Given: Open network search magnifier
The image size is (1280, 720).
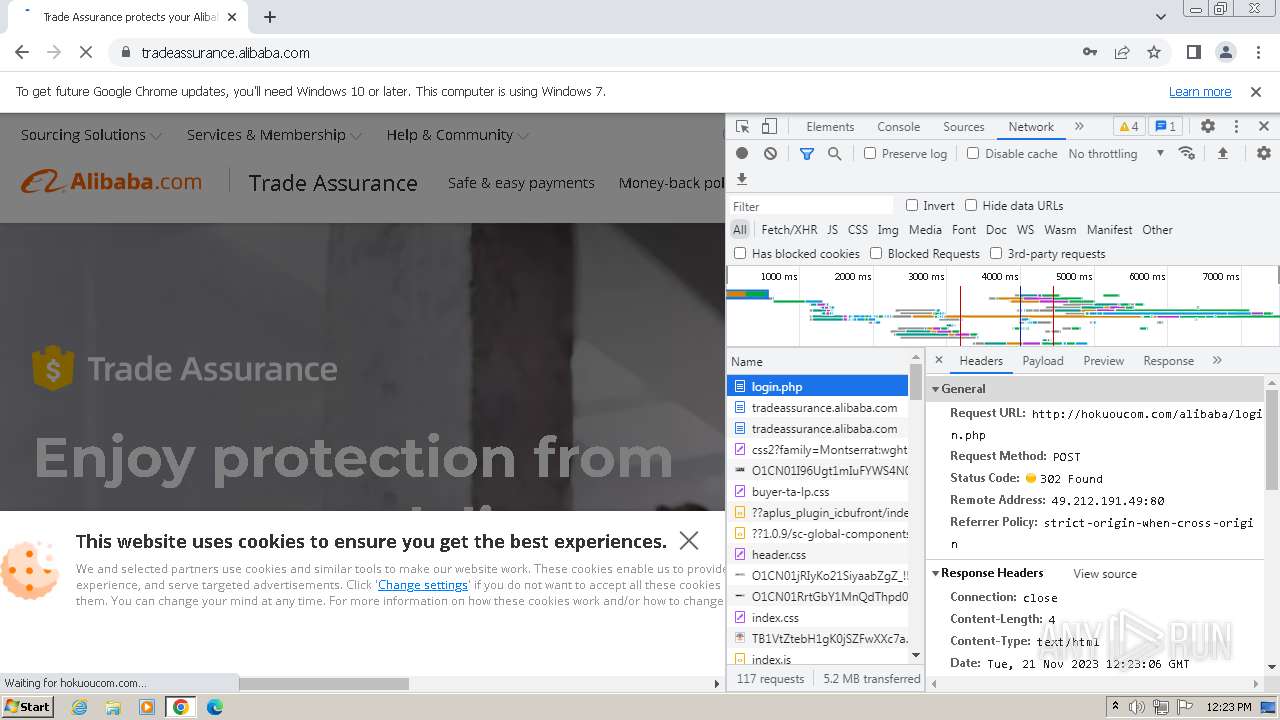Looking at the screenshot, I should 834,154.
